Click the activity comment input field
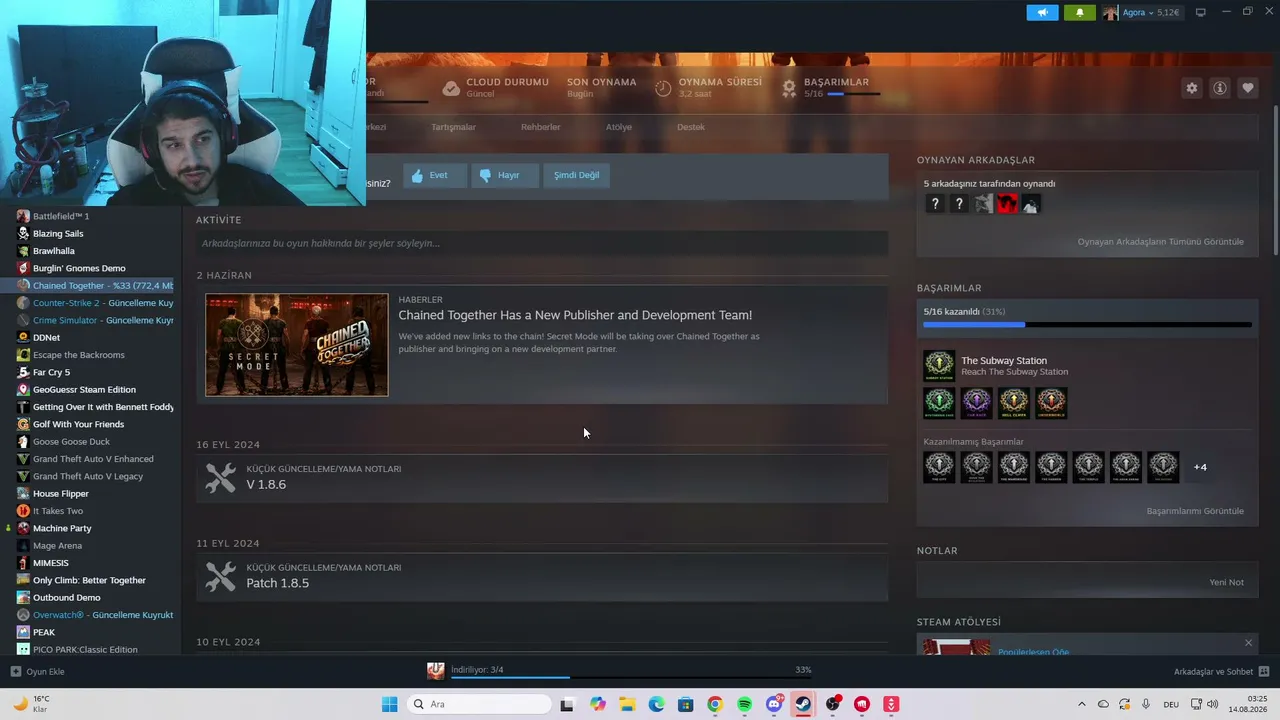The width and height of the screenshot is (1280, 720). click(x=542, y=243)
